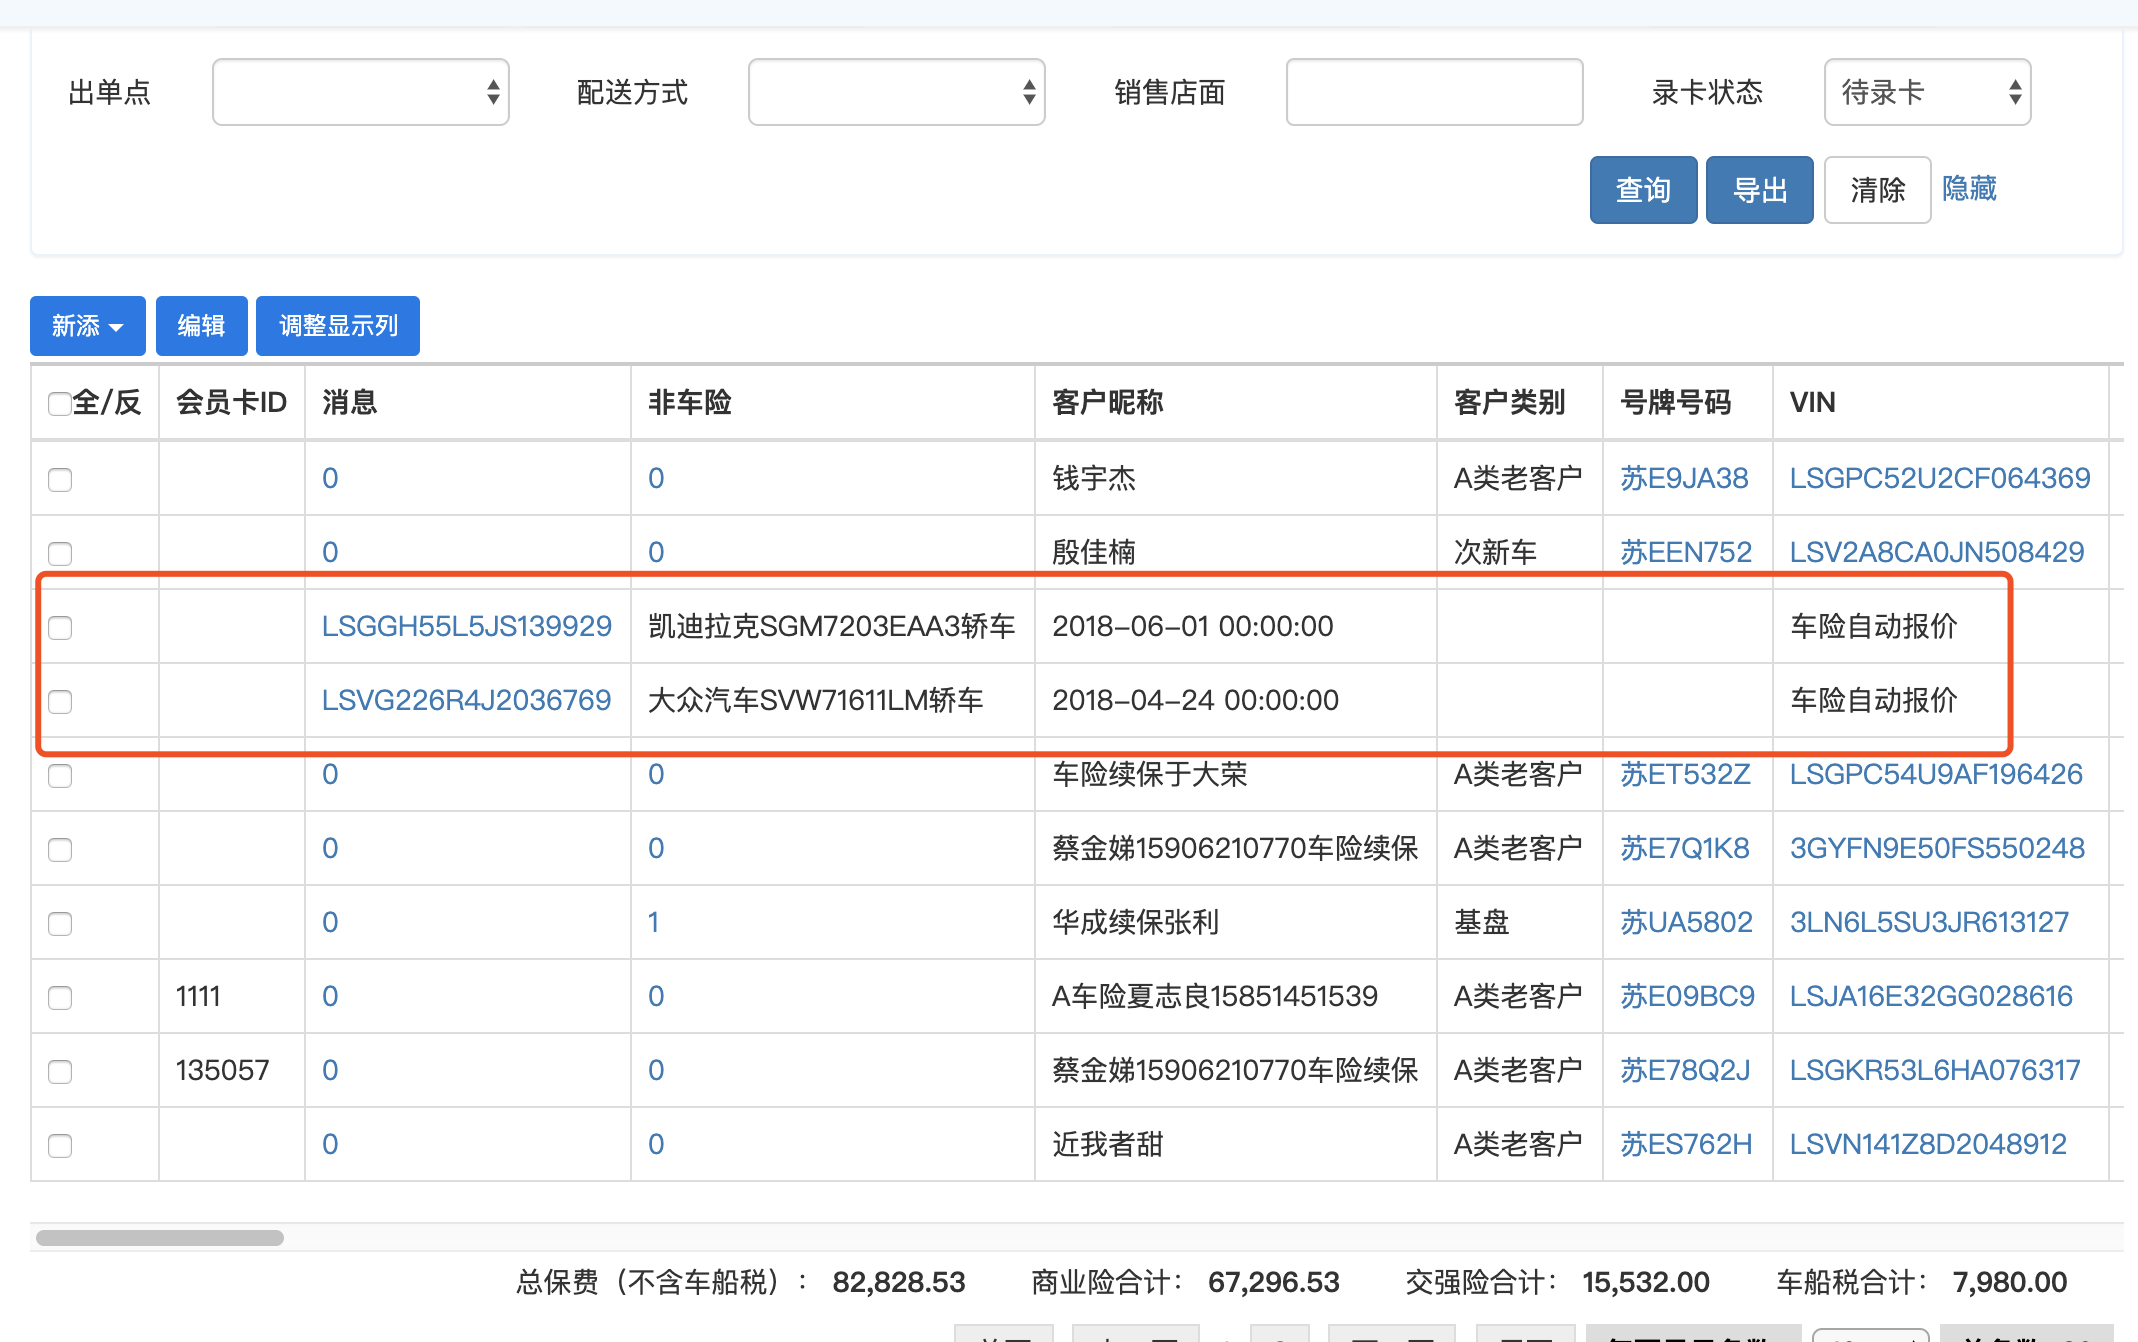Expand the 新添 dropdown button
The width and height of the screenshot is (2138, 1342).
pyautogui.click(x=87, y=326)
